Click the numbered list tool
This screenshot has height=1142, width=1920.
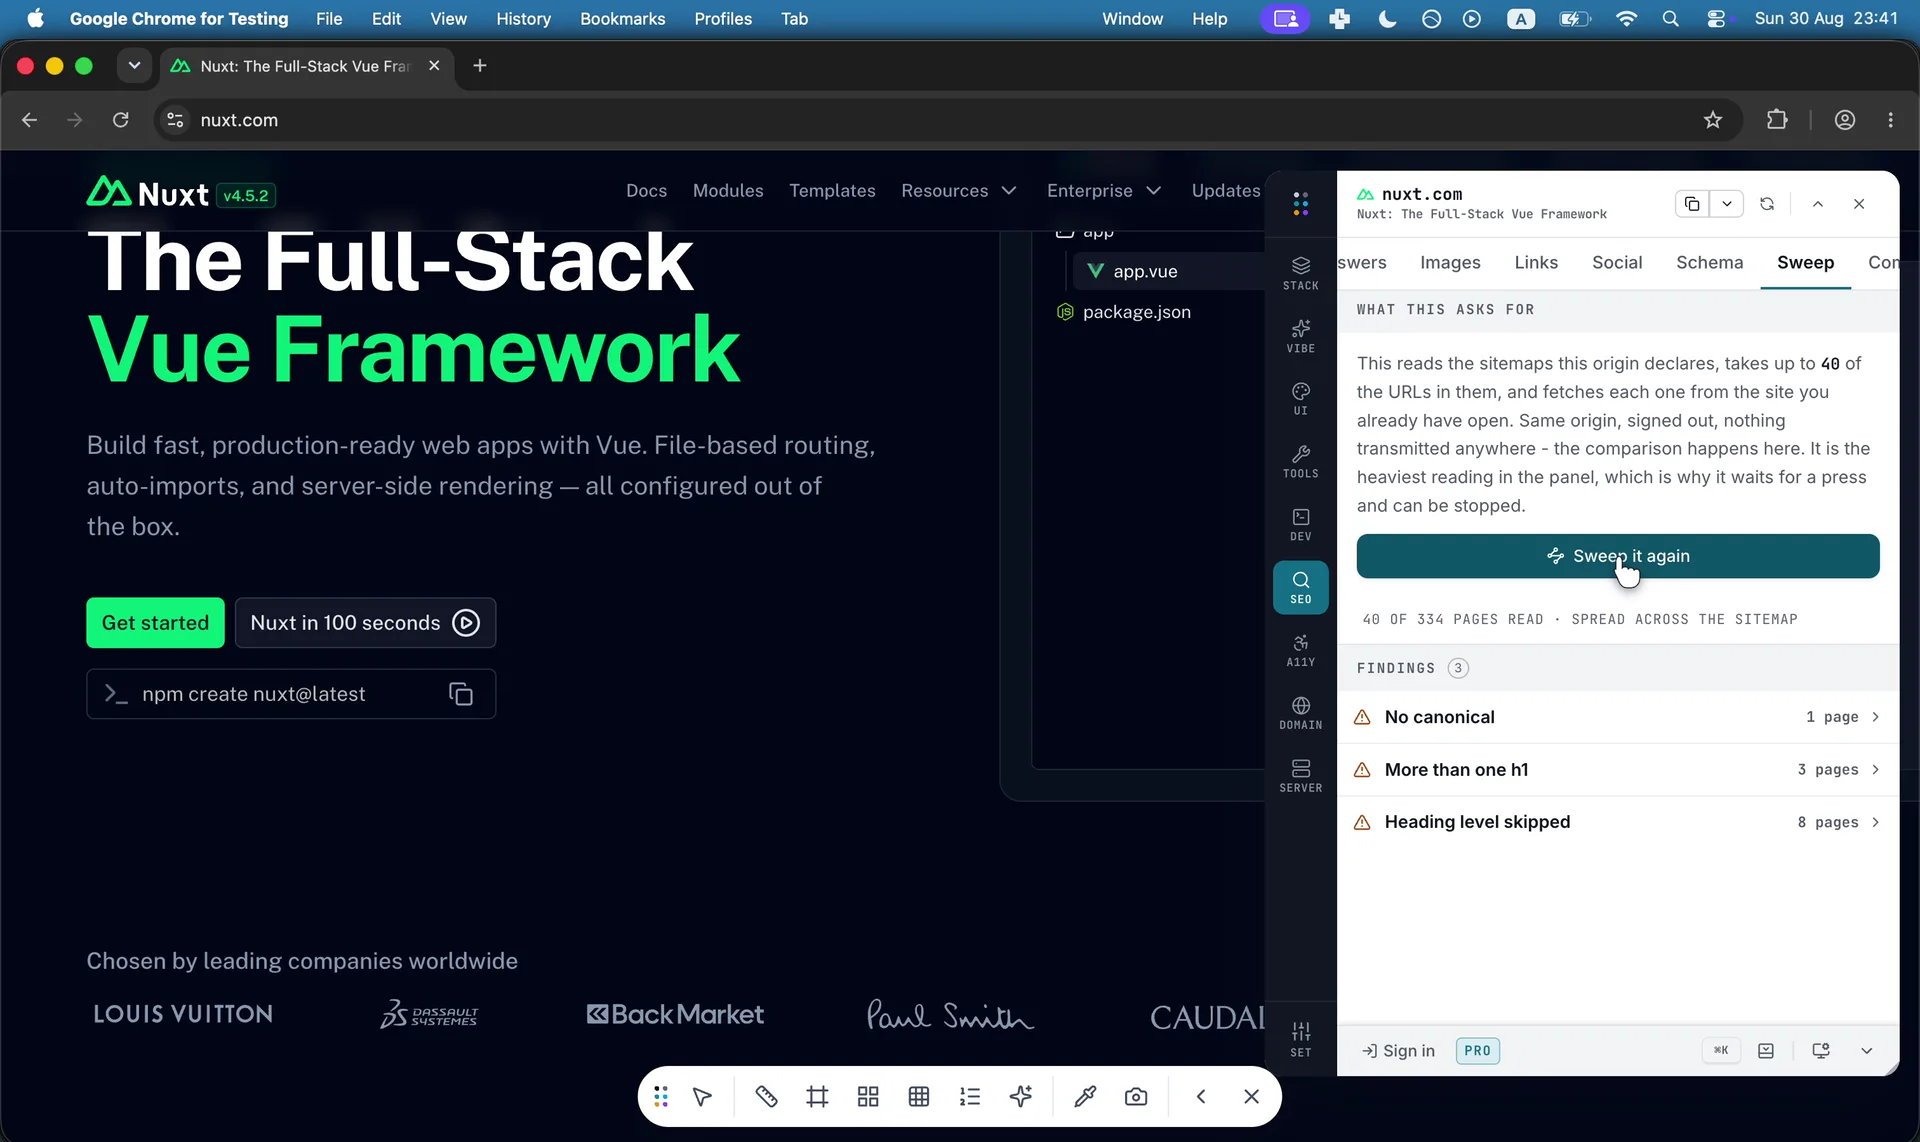tap(970, 1097)
